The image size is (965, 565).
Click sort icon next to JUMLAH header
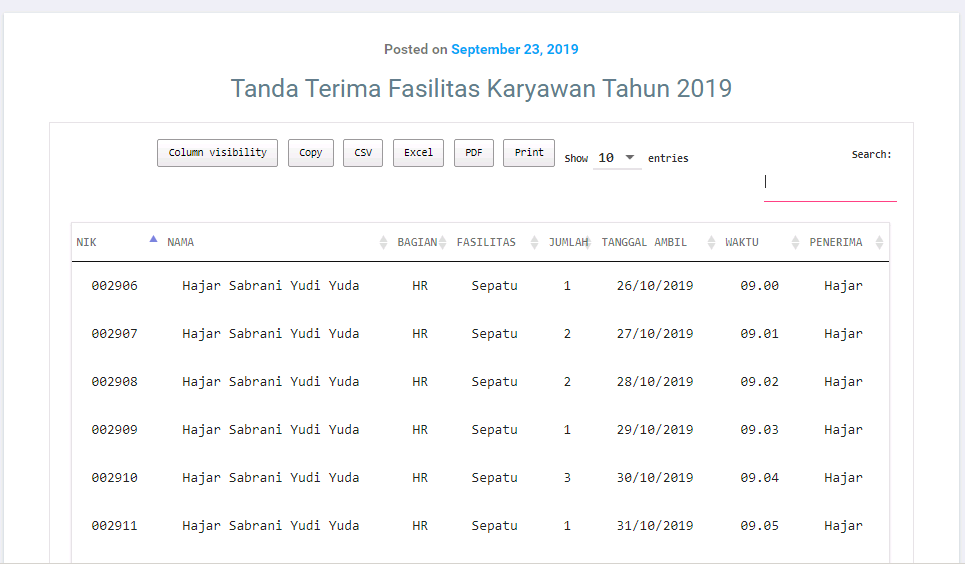pyautogui.click(x=588, y=243)
